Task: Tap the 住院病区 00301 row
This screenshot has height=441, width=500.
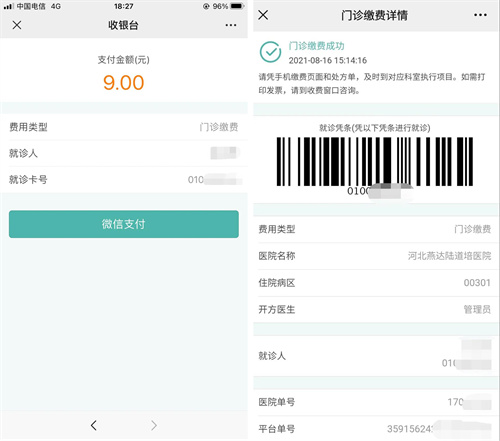Action: [375, 283]
